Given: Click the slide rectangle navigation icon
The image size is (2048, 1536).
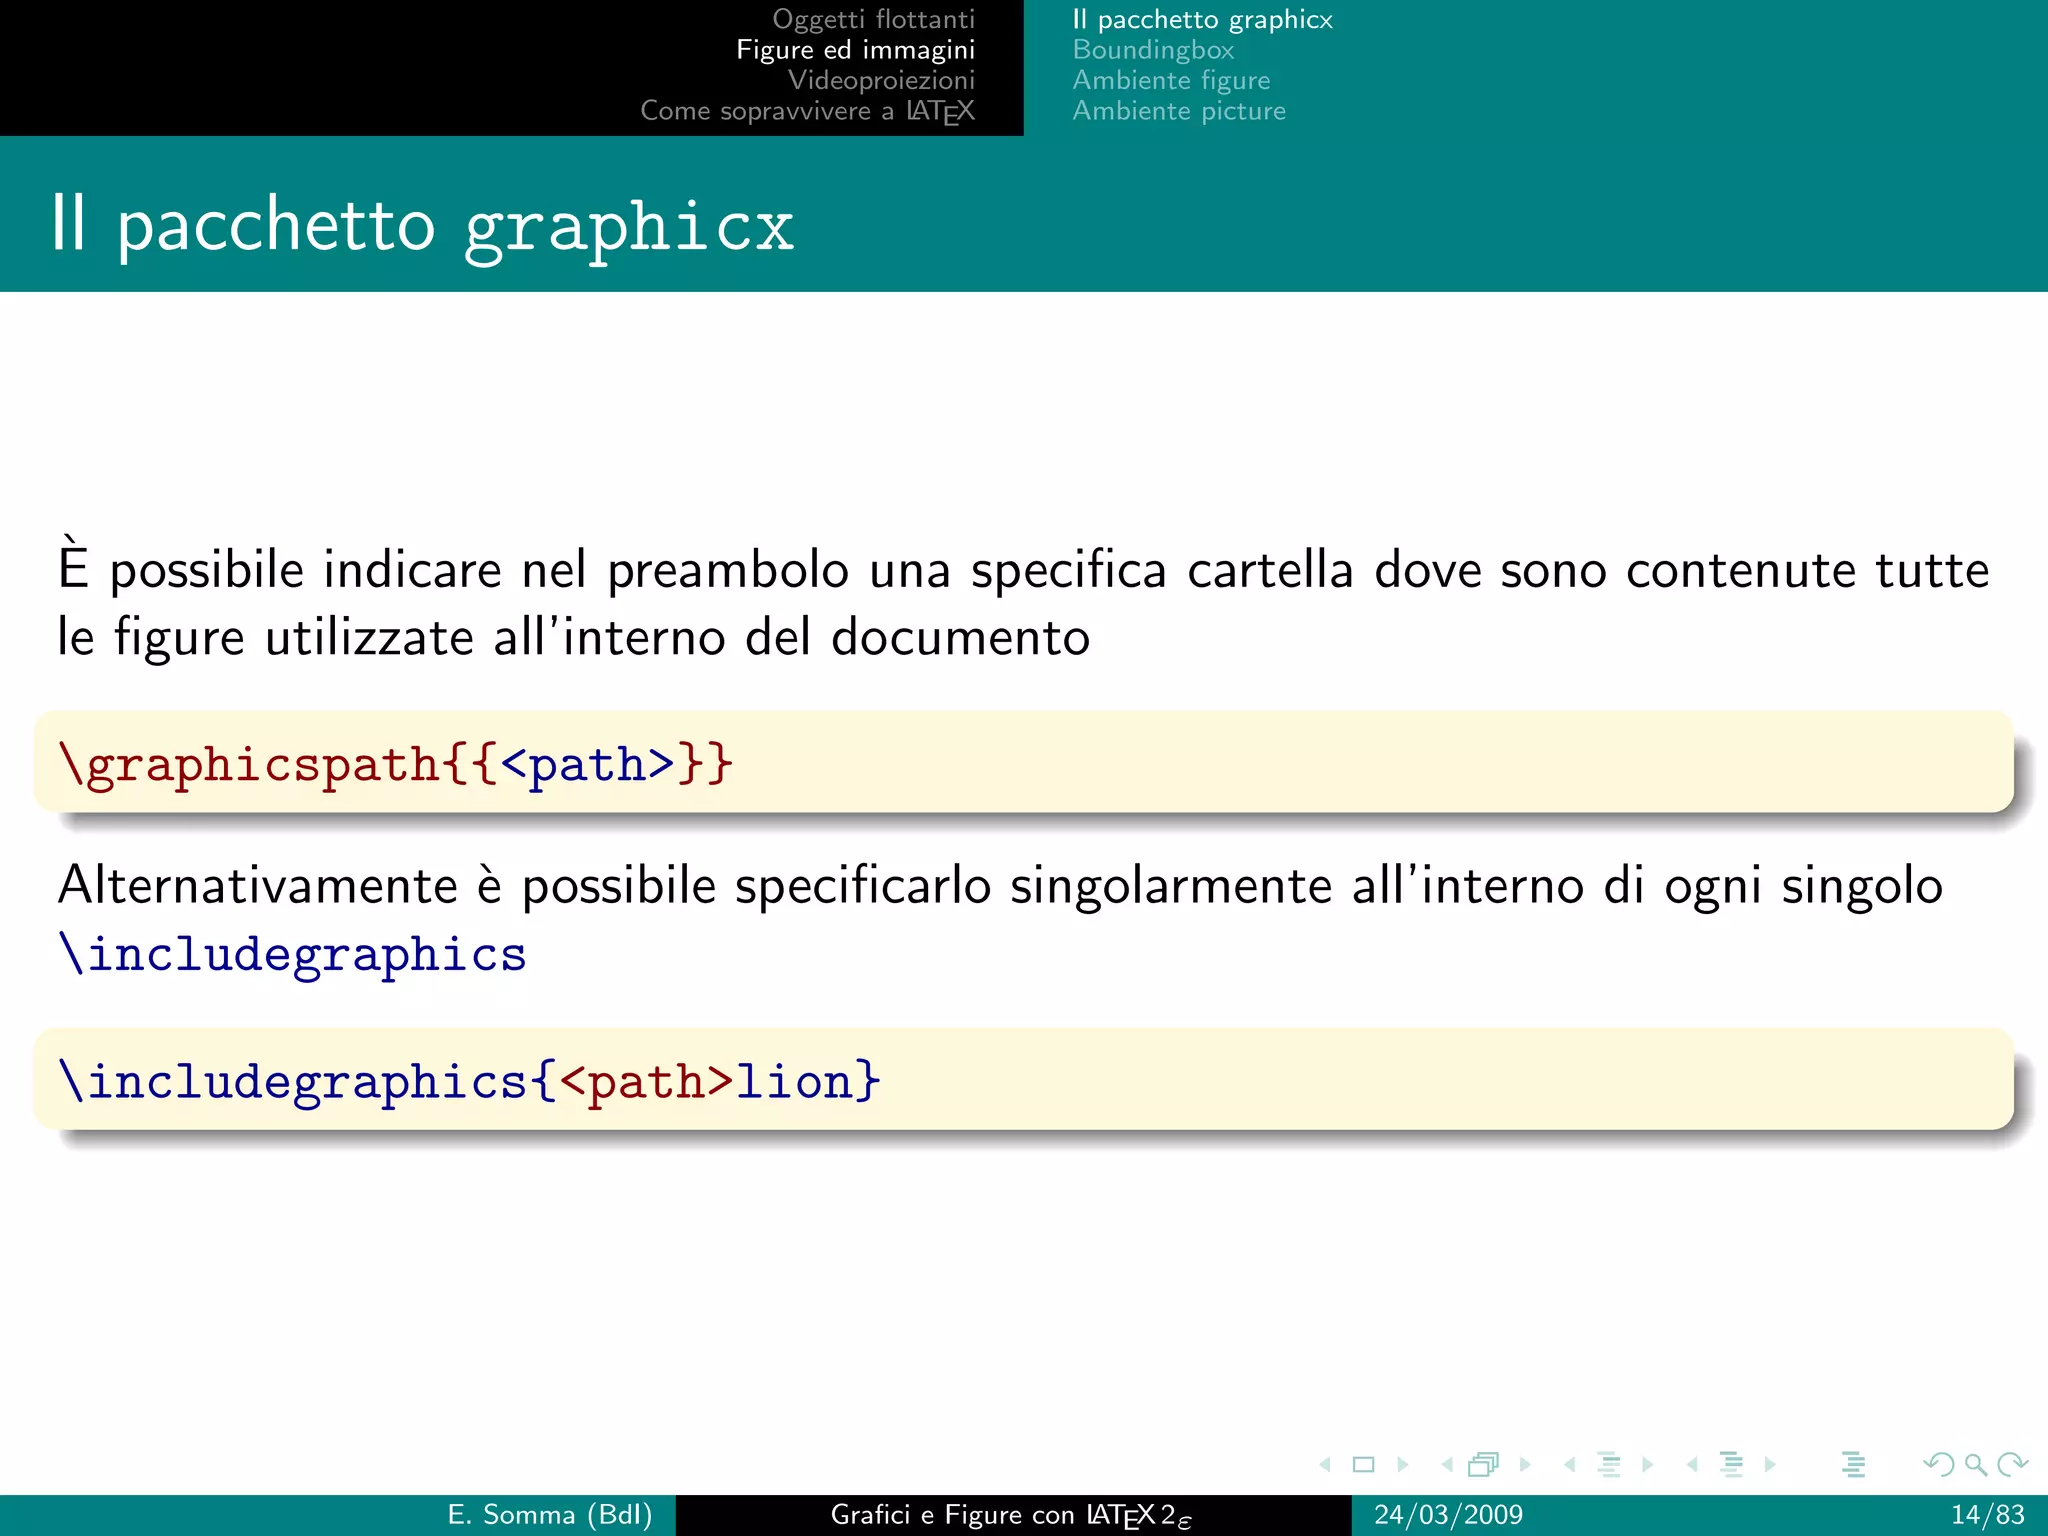Looking at the screenshot, I should [x=1363, y=1465].
